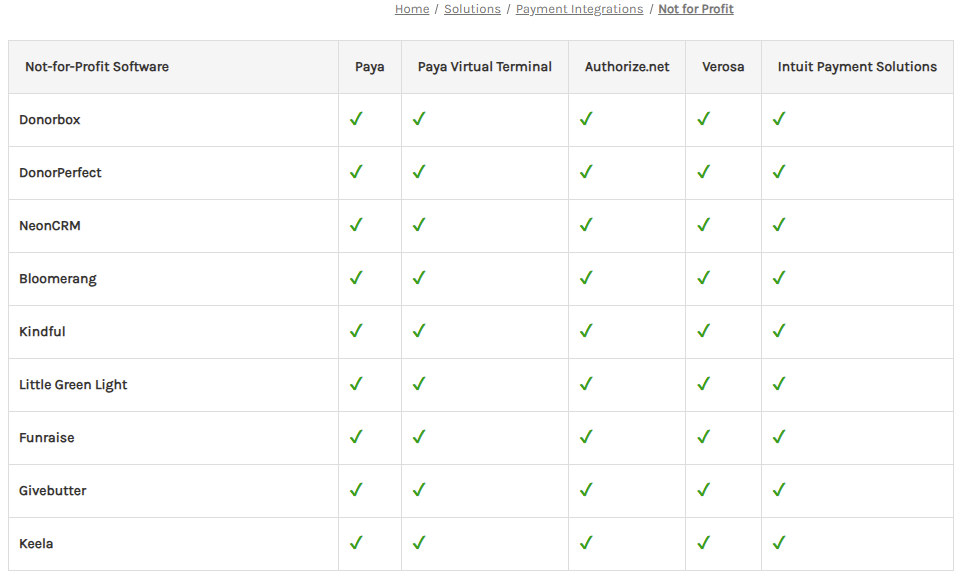Go to Payment Integrations breadcrumb
Viewport: 962px width, 583px height.
579,9
